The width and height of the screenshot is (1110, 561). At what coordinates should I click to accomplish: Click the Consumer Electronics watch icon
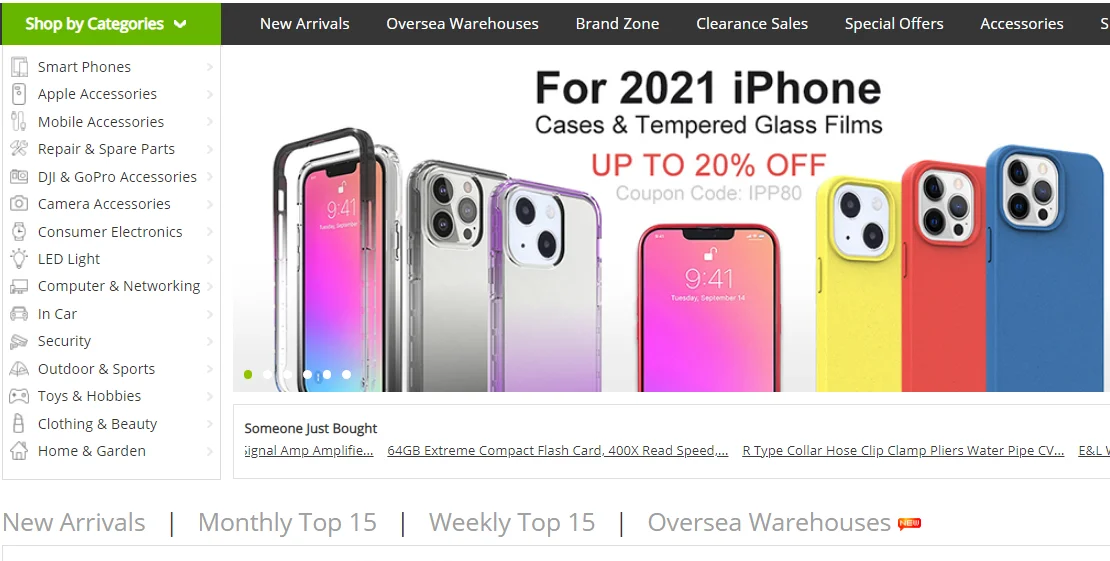coord(19,232)
